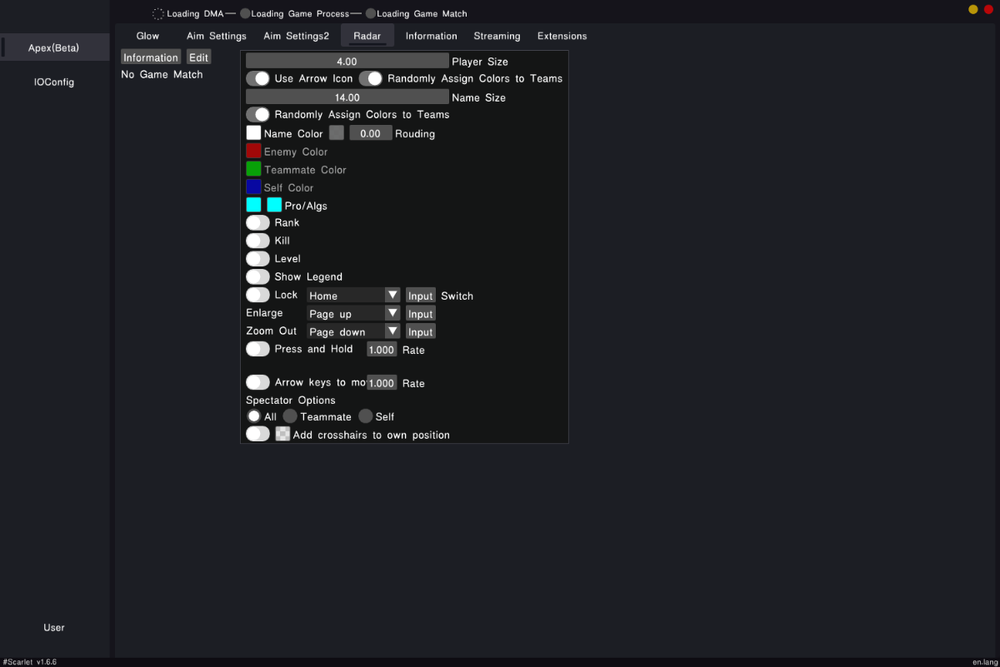Click the crosshair icon beside Add crosshairs

point(283,434)
